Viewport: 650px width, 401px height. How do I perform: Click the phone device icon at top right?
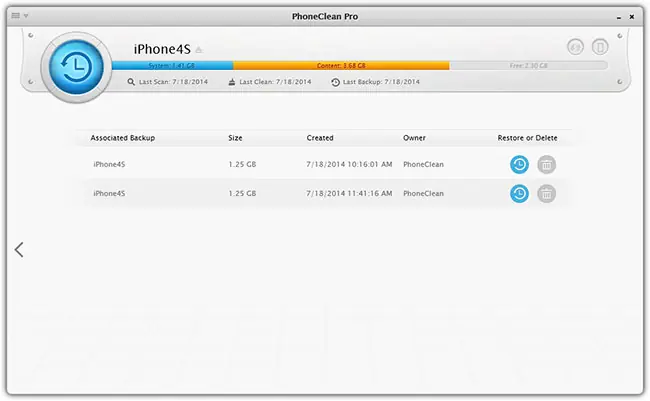(600, 47)
